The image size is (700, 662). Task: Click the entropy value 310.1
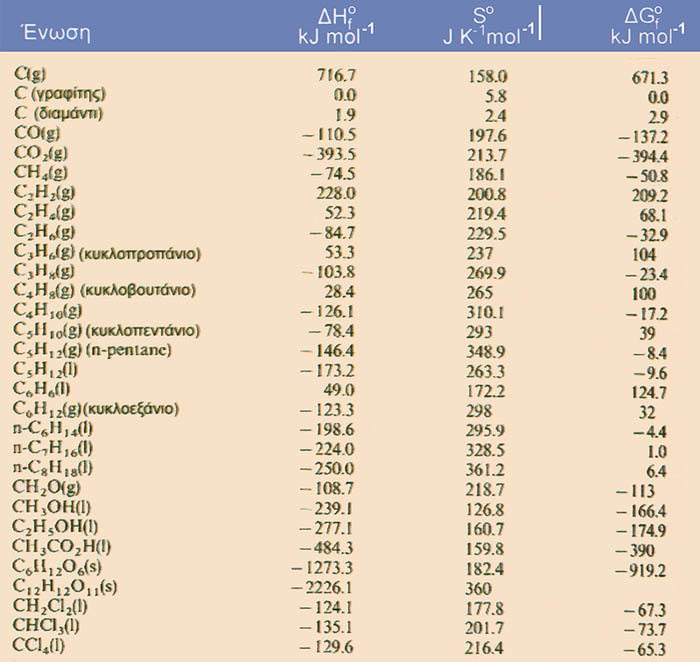pyautogui.click(x=486, y=312)
